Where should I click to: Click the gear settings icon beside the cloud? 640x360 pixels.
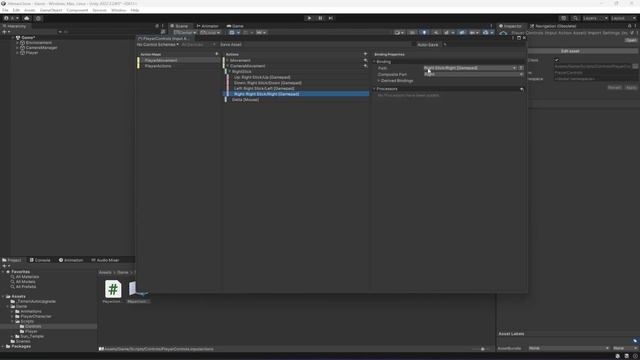(x=38, y=18)
